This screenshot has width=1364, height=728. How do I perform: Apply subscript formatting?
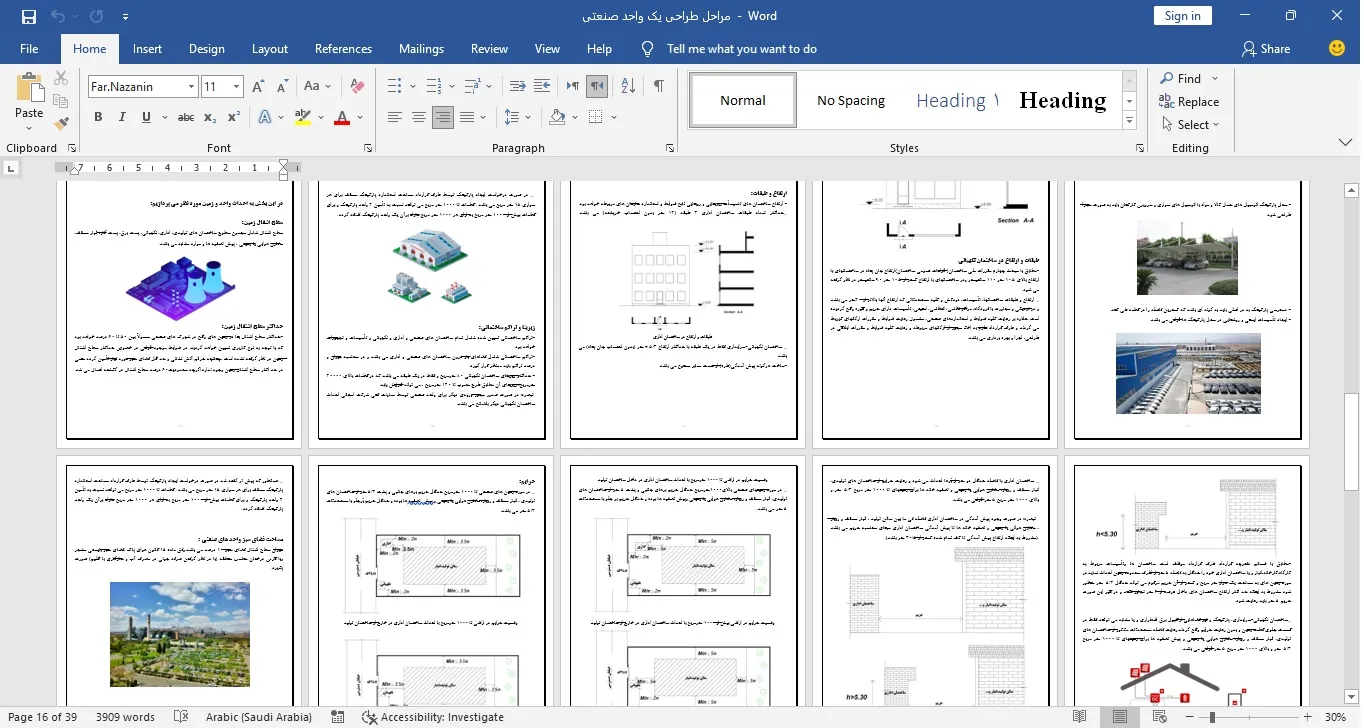pos(211,117)
